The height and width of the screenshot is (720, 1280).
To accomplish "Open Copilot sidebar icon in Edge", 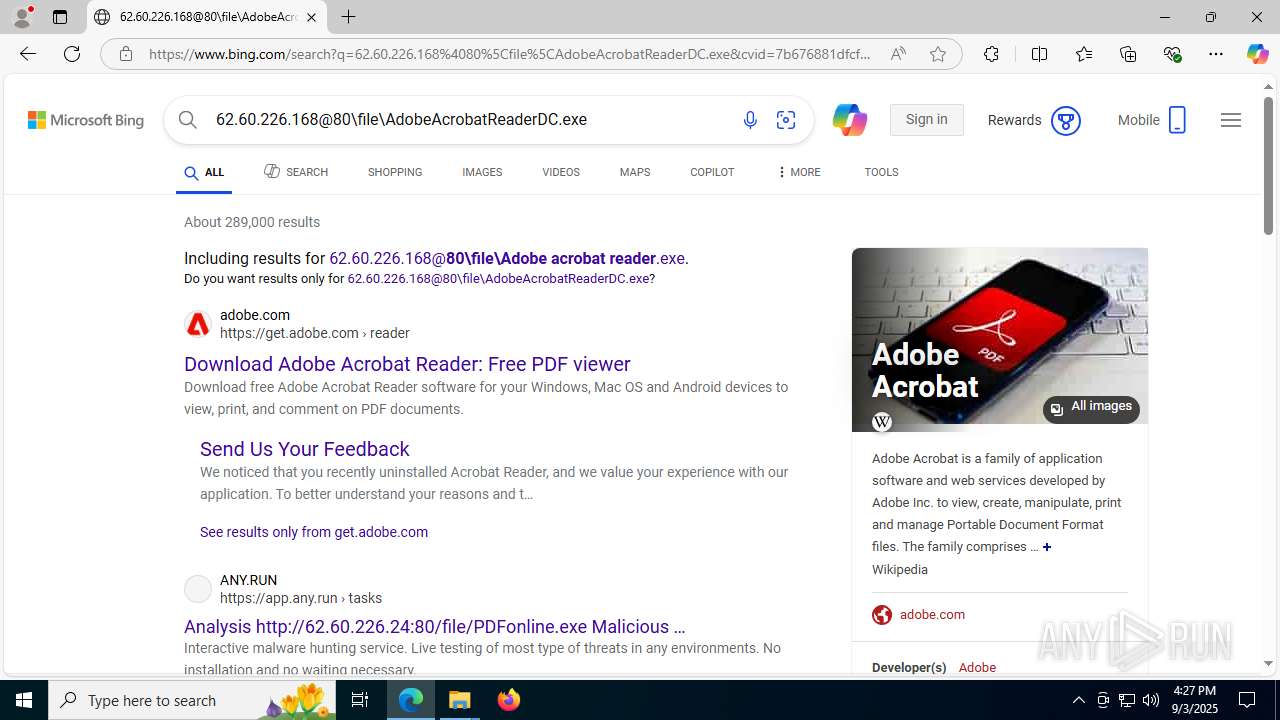I will [1257, 54].
